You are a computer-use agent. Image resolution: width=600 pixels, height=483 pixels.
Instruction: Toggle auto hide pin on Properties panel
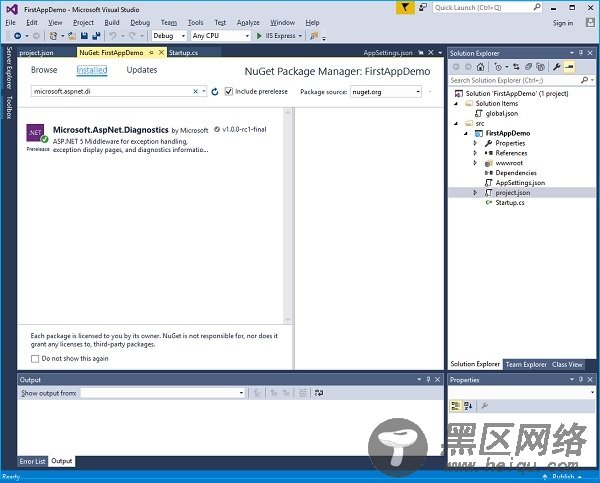click(581, 379)
